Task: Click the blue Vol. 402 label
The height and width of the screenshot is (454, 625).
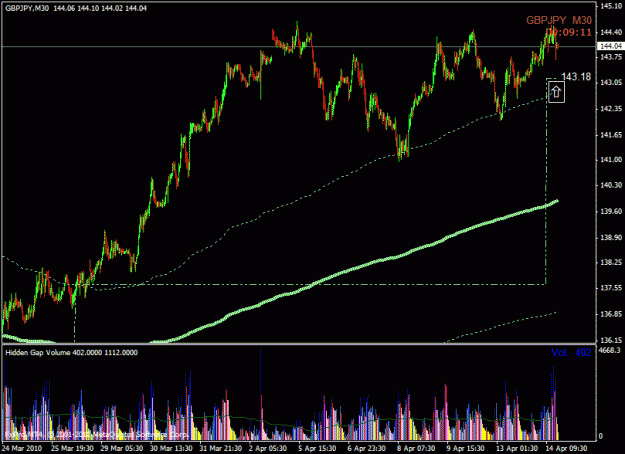Action: [x=571, y=352]
